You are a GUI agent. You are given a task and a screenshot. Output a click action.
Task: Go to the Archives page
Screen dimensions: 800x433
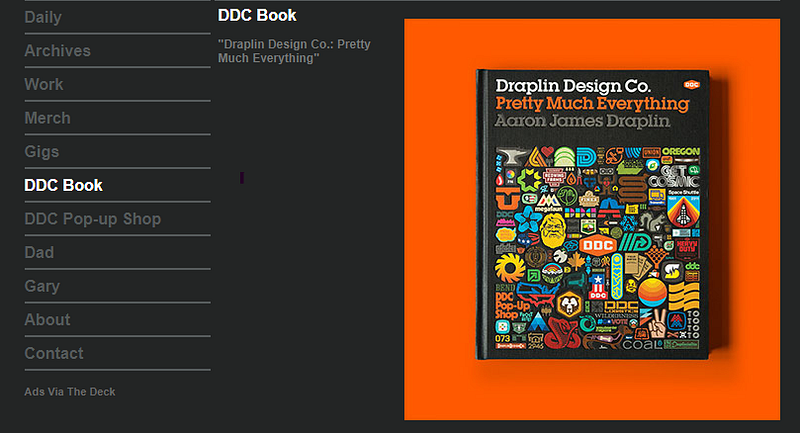(x=58, y=51)
